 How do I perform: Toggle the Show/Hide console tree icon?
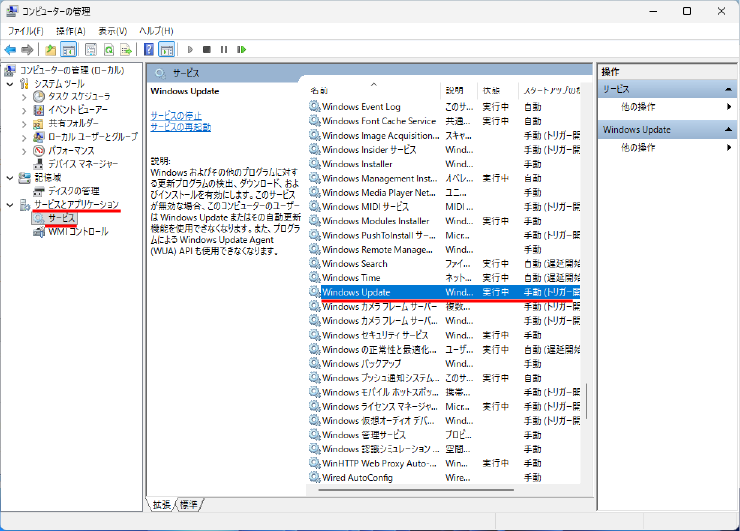click(x=69, y=50)
